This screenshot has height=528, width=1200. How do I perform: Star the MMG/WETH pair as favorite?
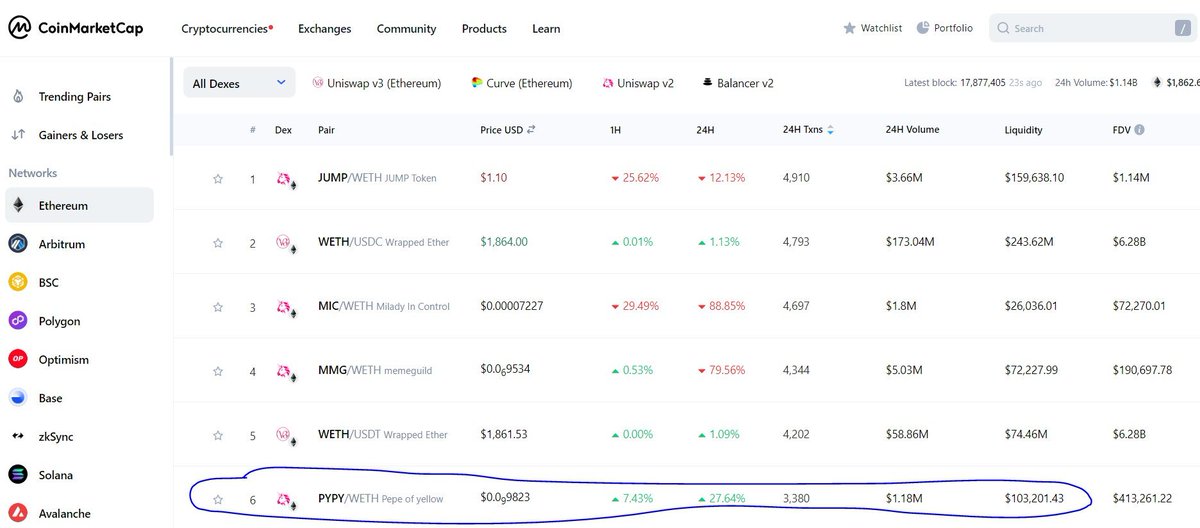click(218, 371)
